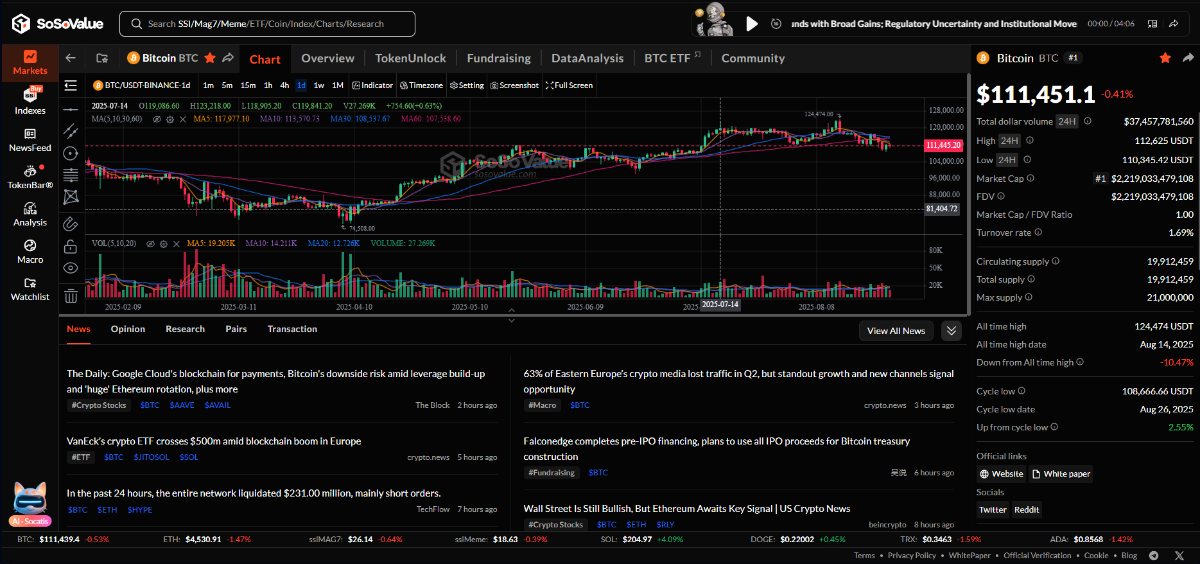Toggle favorite star in right Bitcoin panel
1200x564 pixels.
(1165, 58)
